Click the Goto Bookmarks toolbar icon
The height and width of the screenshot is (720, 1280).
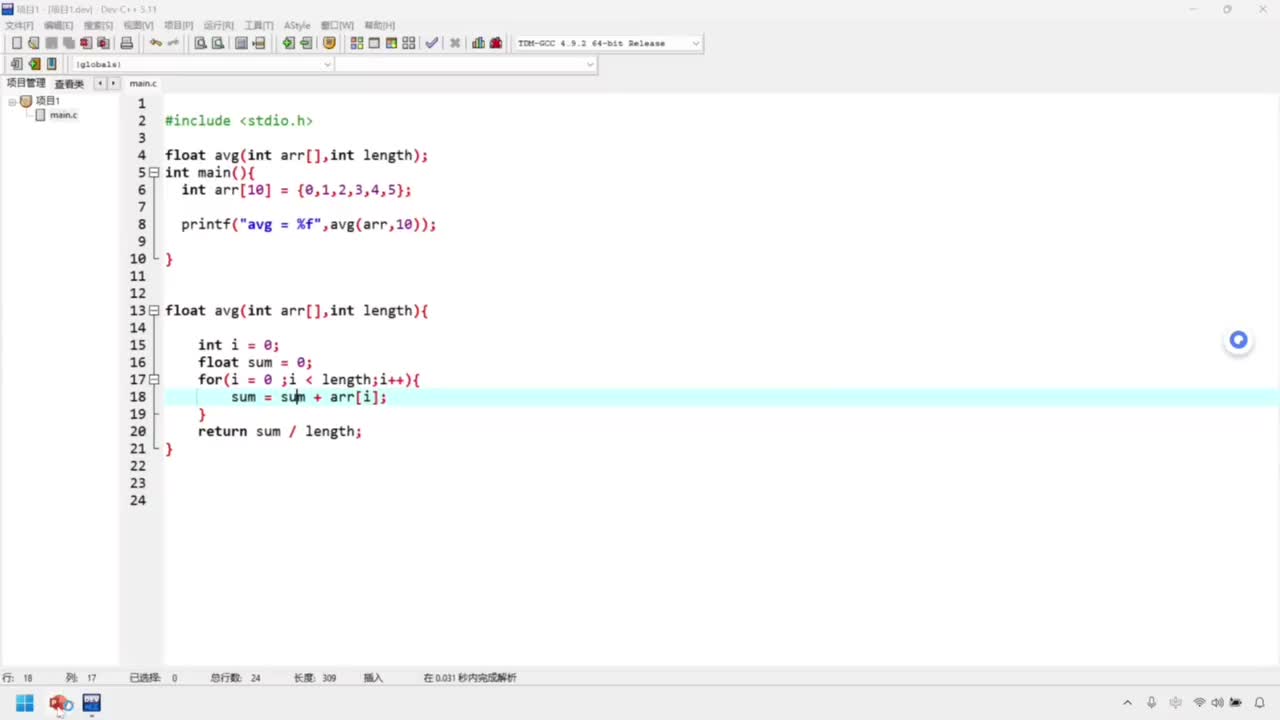pyautogui.click(x=51, y=64)
